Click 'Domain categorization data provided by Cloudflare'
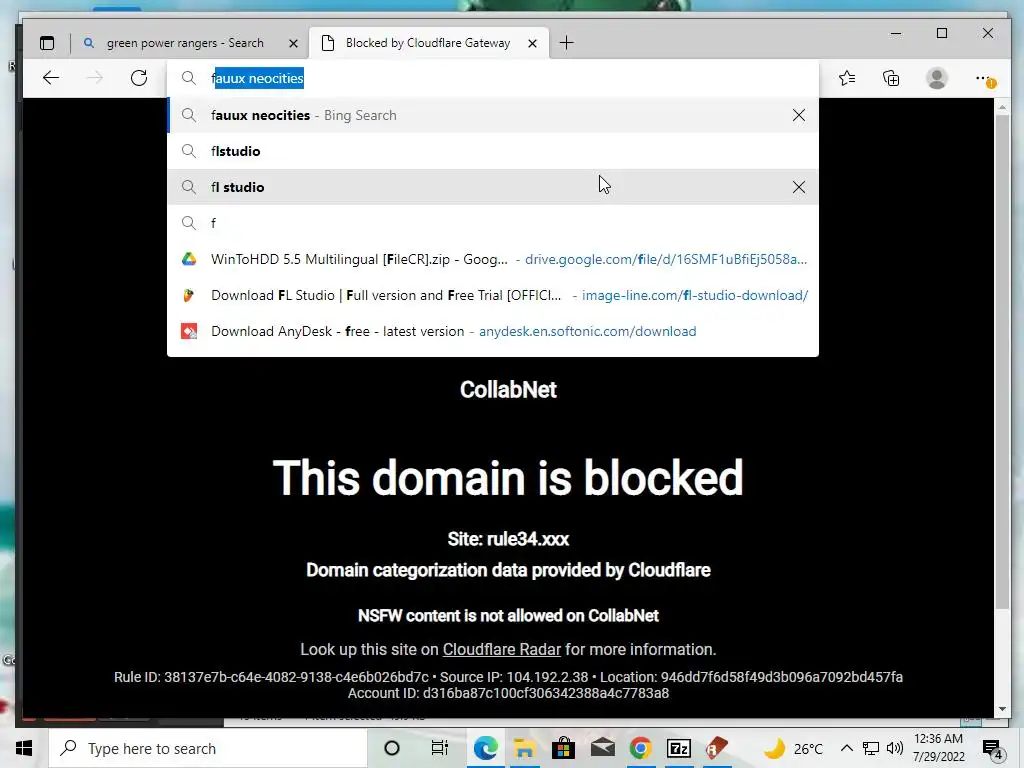1024x768 pixels. tap(508, 570)
